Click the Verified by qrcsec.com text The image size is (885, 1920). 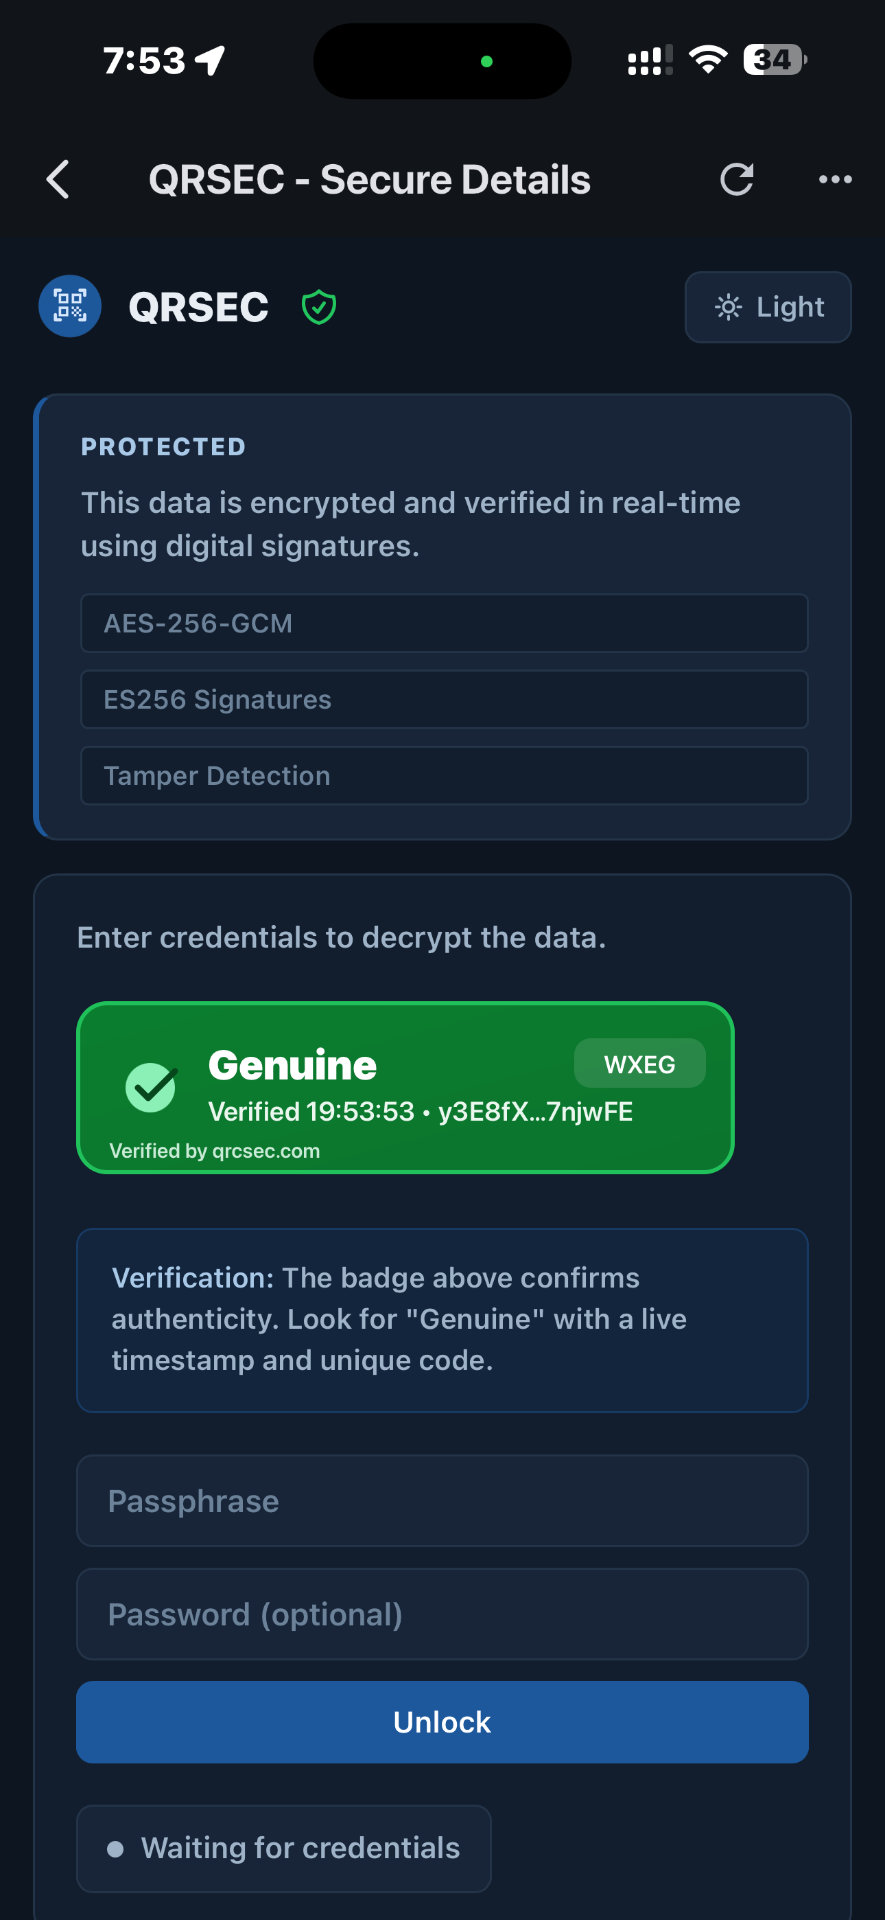[x=215, y=1150]
